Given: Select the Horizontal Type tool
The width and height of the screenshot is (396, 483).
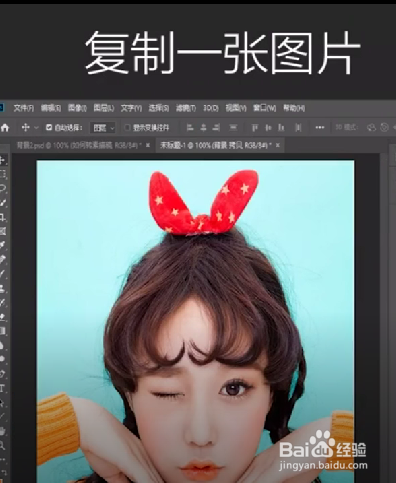Looking at the screenshot, I should click(2, 388).
